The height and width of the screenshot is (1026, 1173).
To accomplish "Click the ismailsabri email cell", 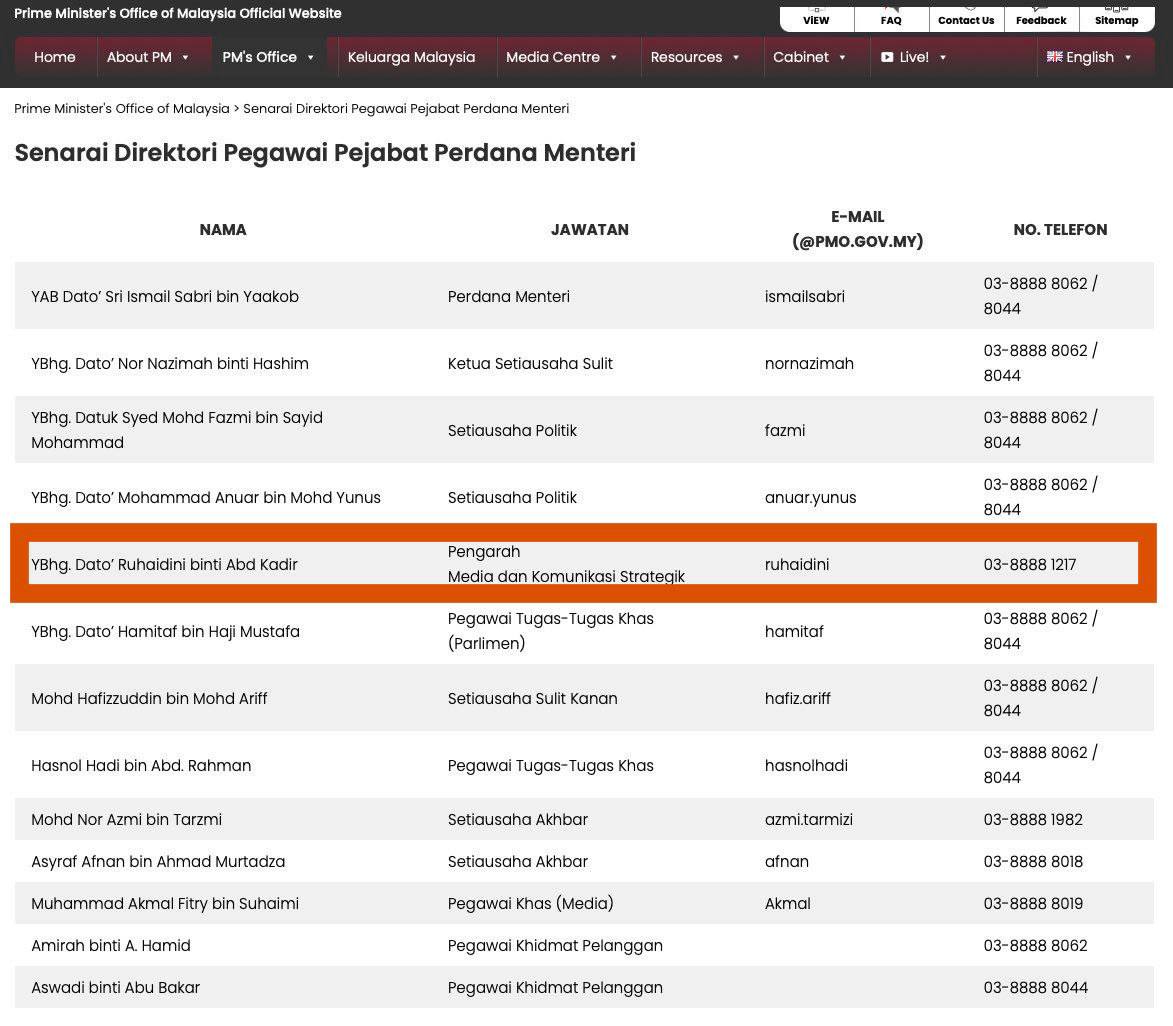I will tap(804, 296).
